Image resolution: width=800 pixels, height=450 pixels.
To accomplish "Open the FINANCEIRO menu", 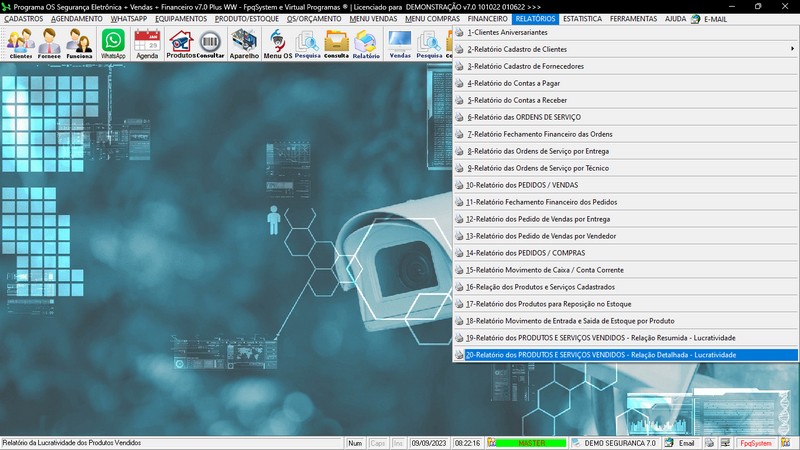I will coord(487,19).
